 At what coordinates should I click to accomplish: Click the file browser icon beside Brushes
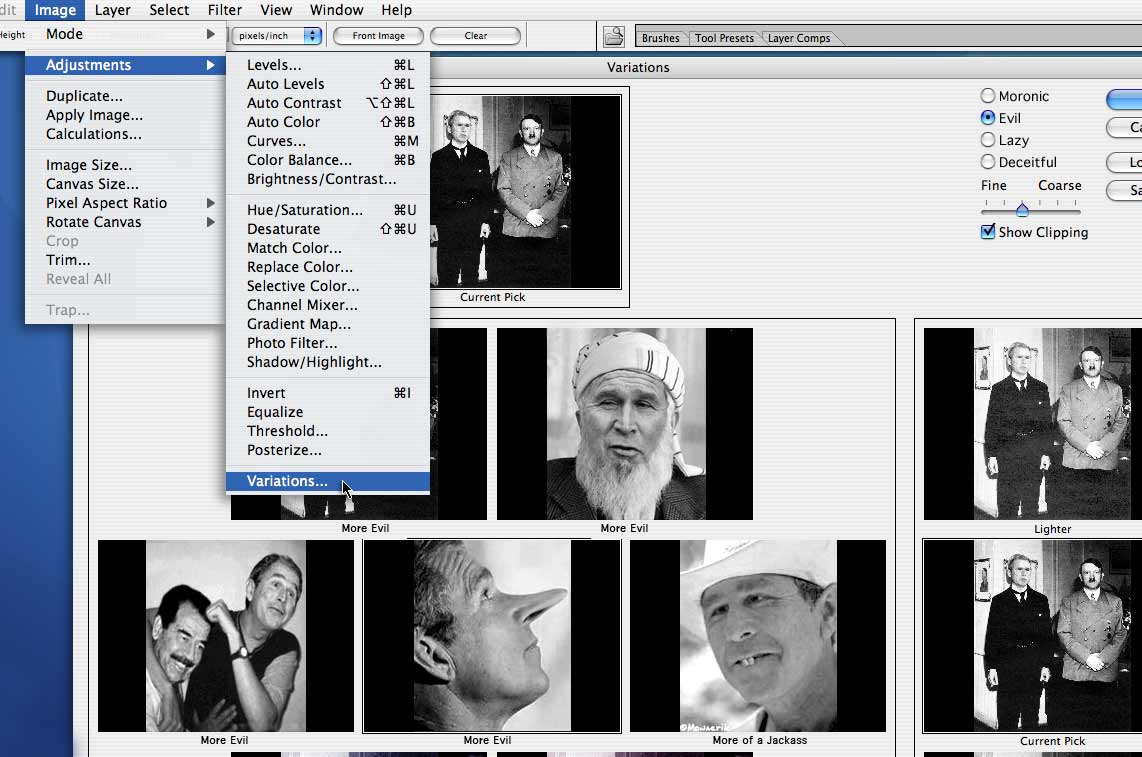tap(613, 37)
